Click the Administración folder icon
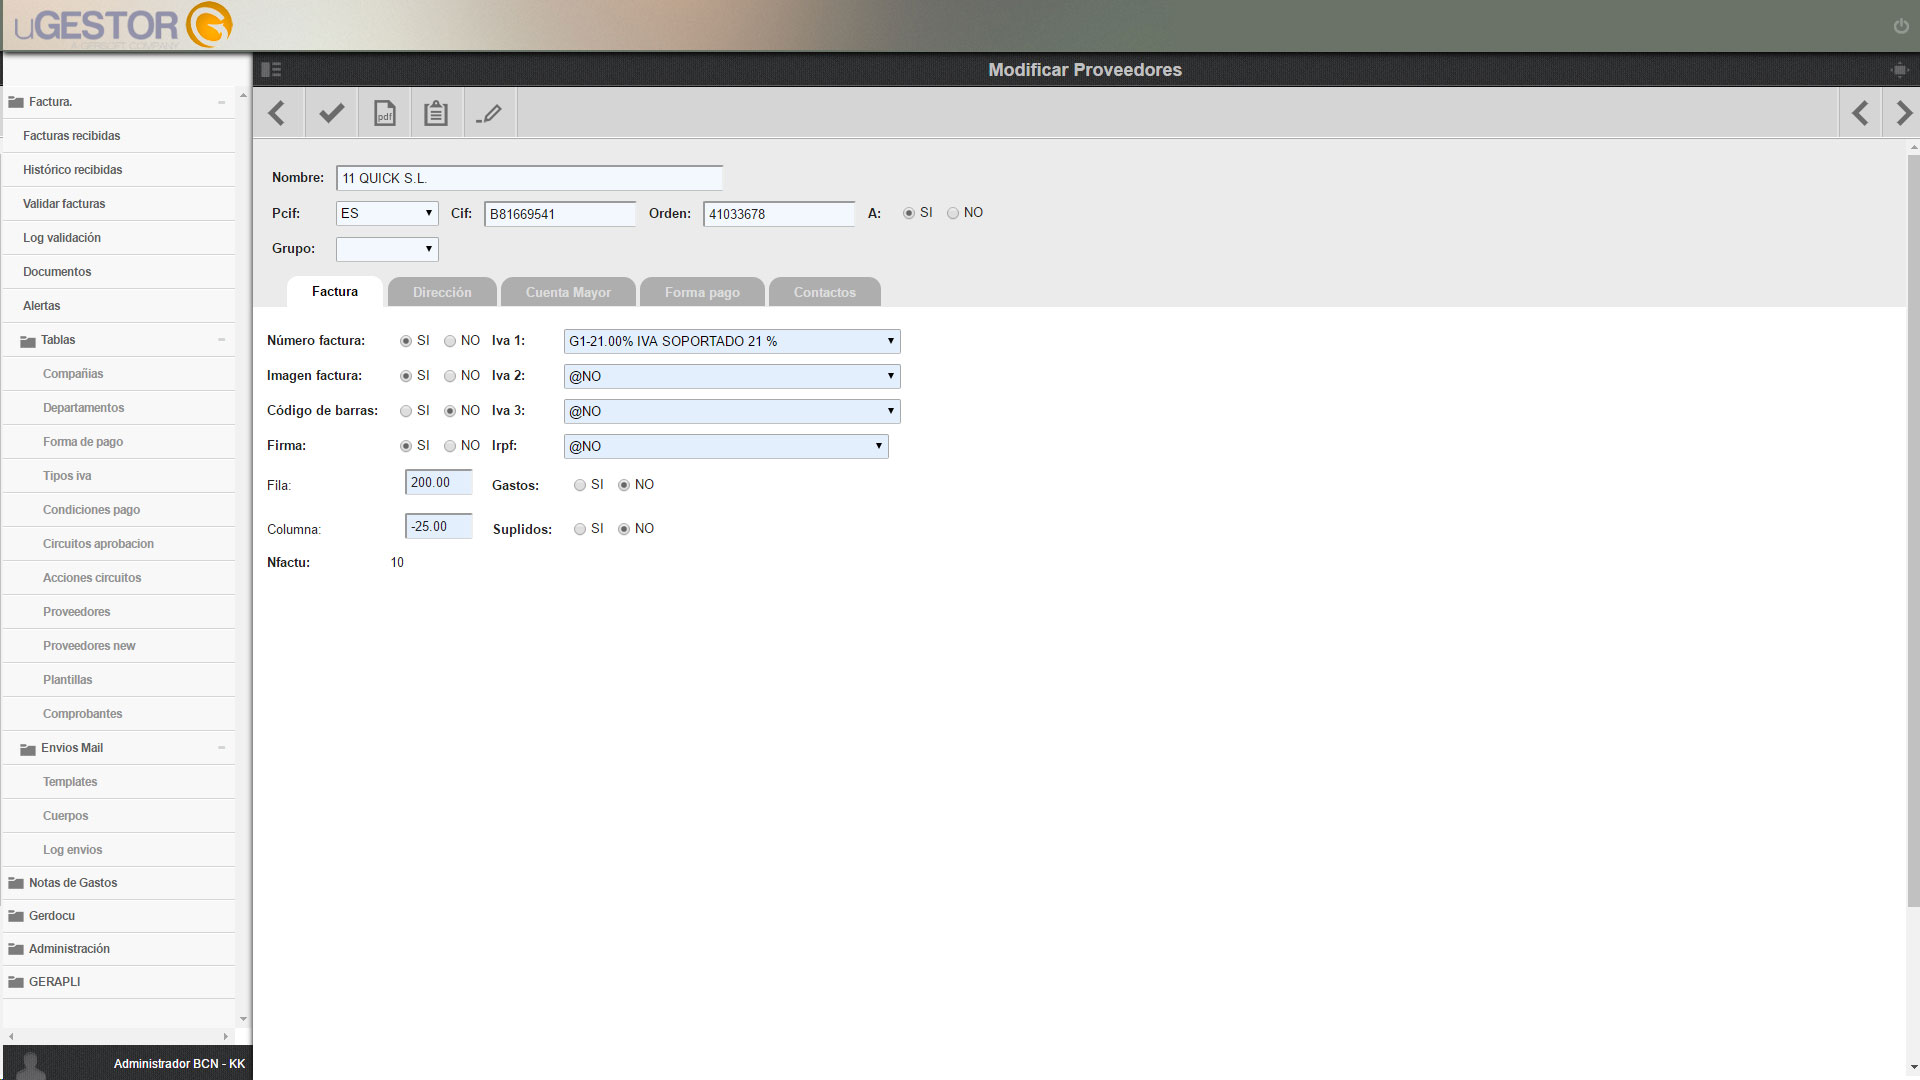Viewport: 1920px width, 1080px height. 15,949
